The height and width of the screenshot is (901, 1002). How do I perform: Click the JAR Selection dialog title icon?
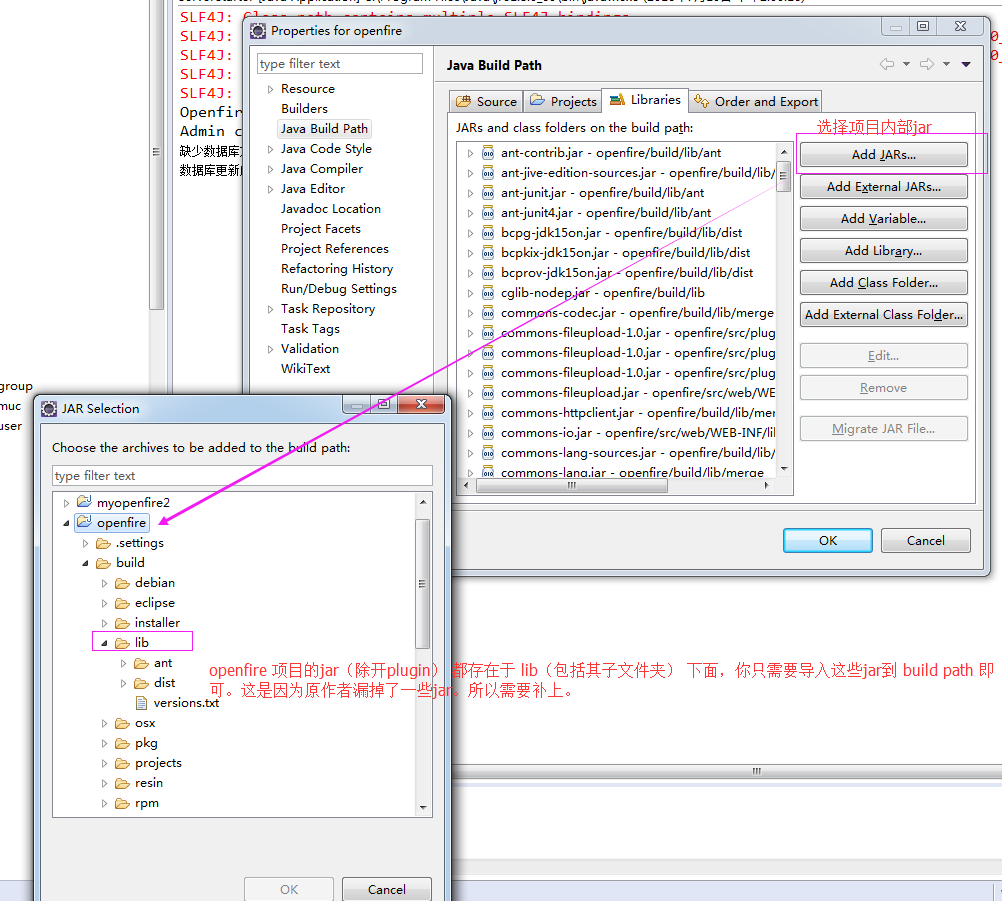49,409
